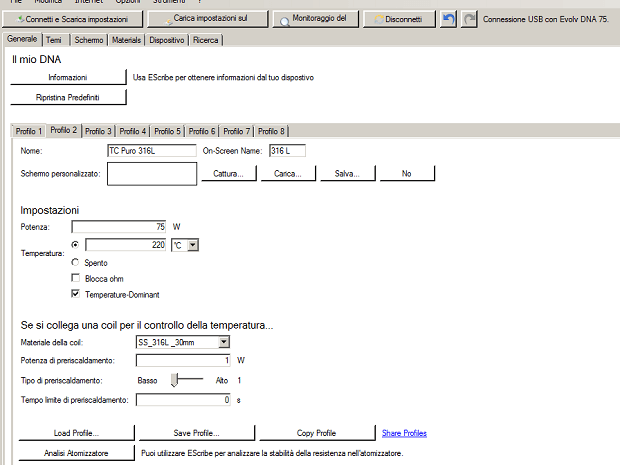620x465 pixels.
Task: Open the Profilo 2 tab
Action: point(63,130)
